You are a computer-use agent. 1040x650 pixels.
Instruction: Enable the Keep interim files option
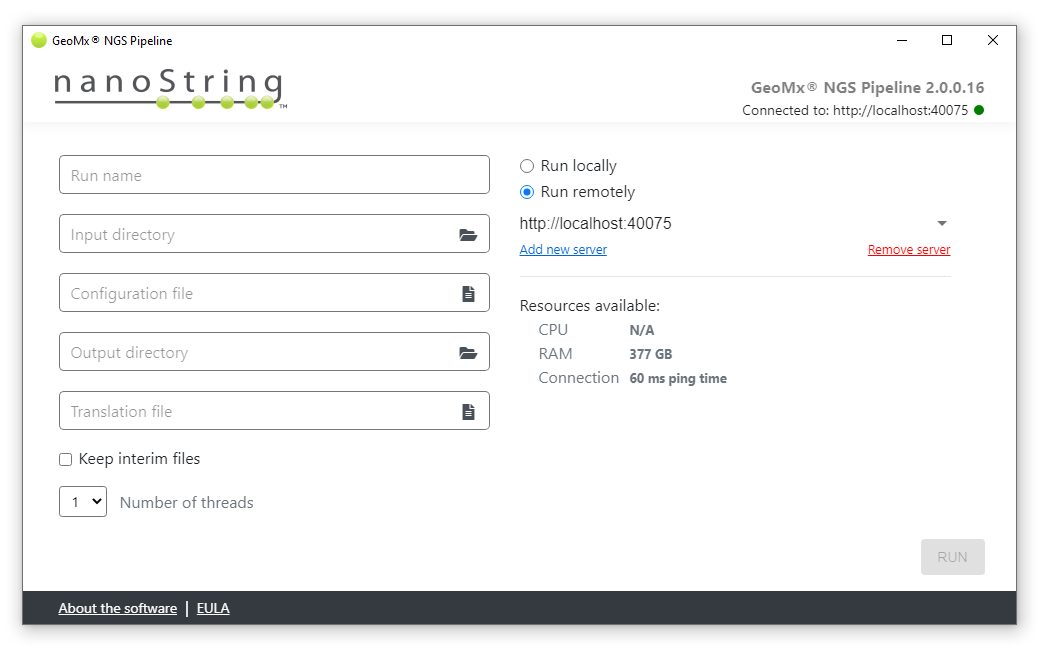[x=65, y=459]
